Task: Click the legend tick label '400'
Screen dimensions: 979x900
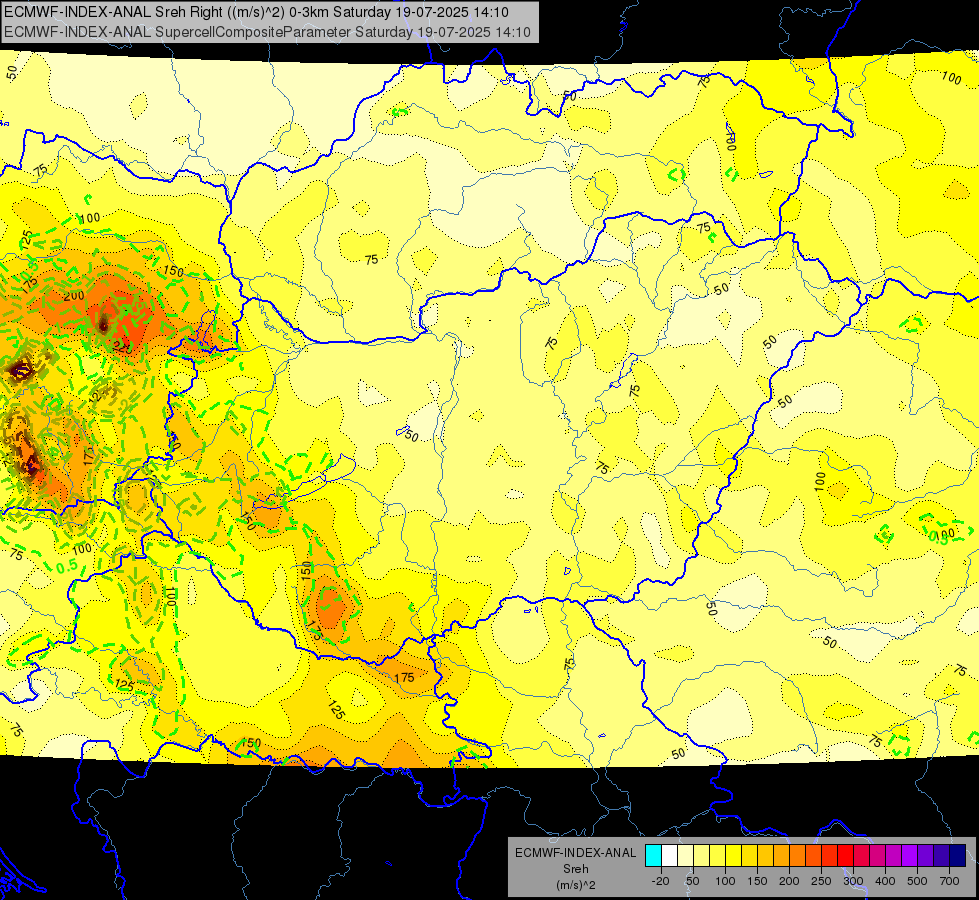Action: 885,881
